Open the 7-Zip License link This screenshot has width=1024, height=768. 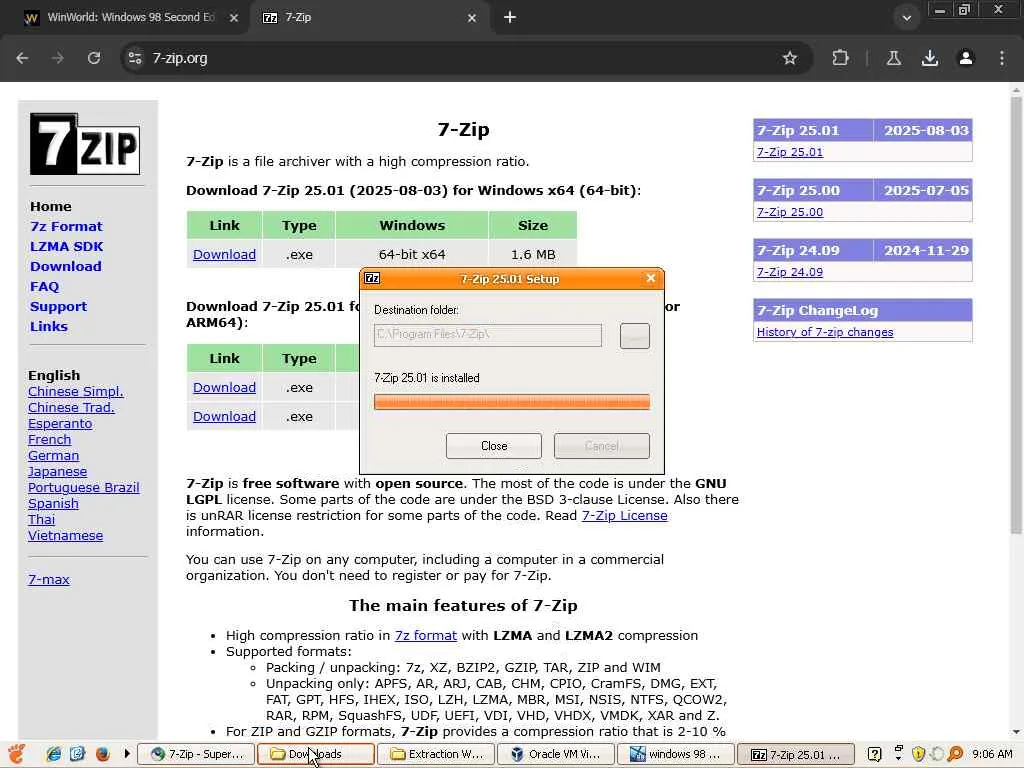click(624, 516)
